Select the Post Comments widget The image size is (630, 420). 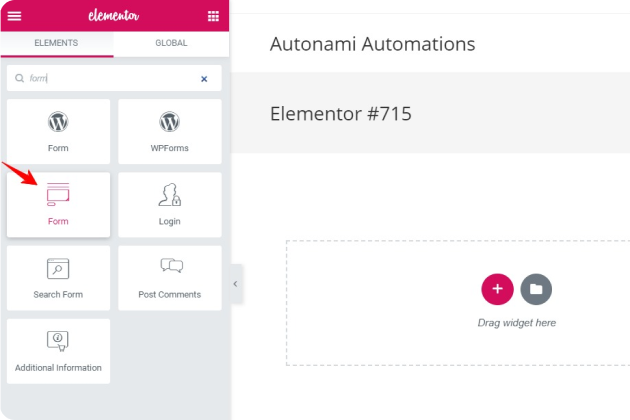(x=169, y=277)
